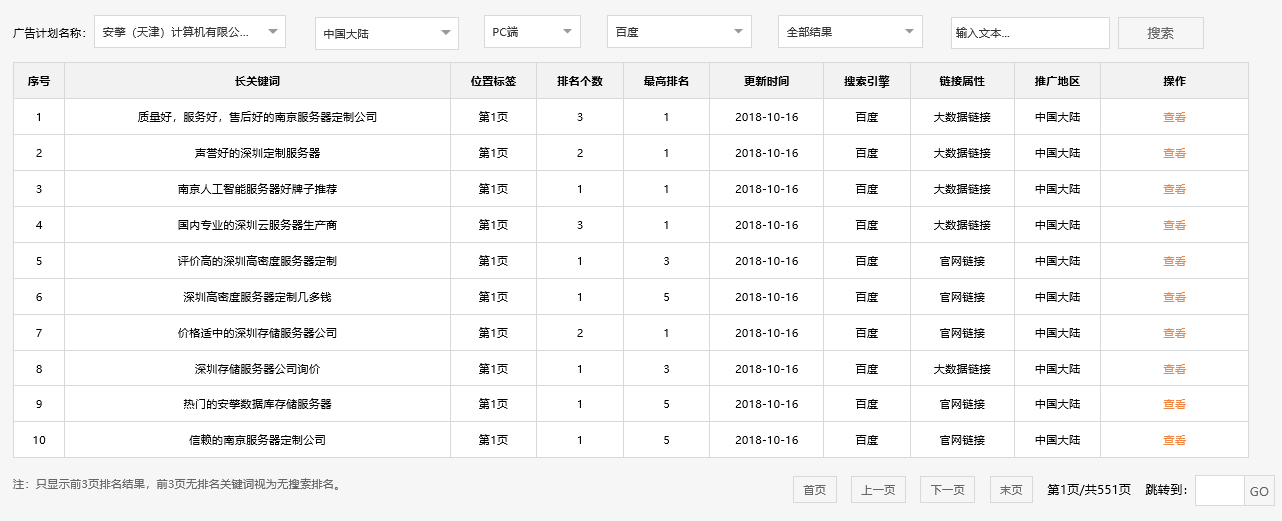1282x521 pixels.
Task: Click the 注：只显示前3页排名结果 footnote text
Action: [x=178, y=485]
